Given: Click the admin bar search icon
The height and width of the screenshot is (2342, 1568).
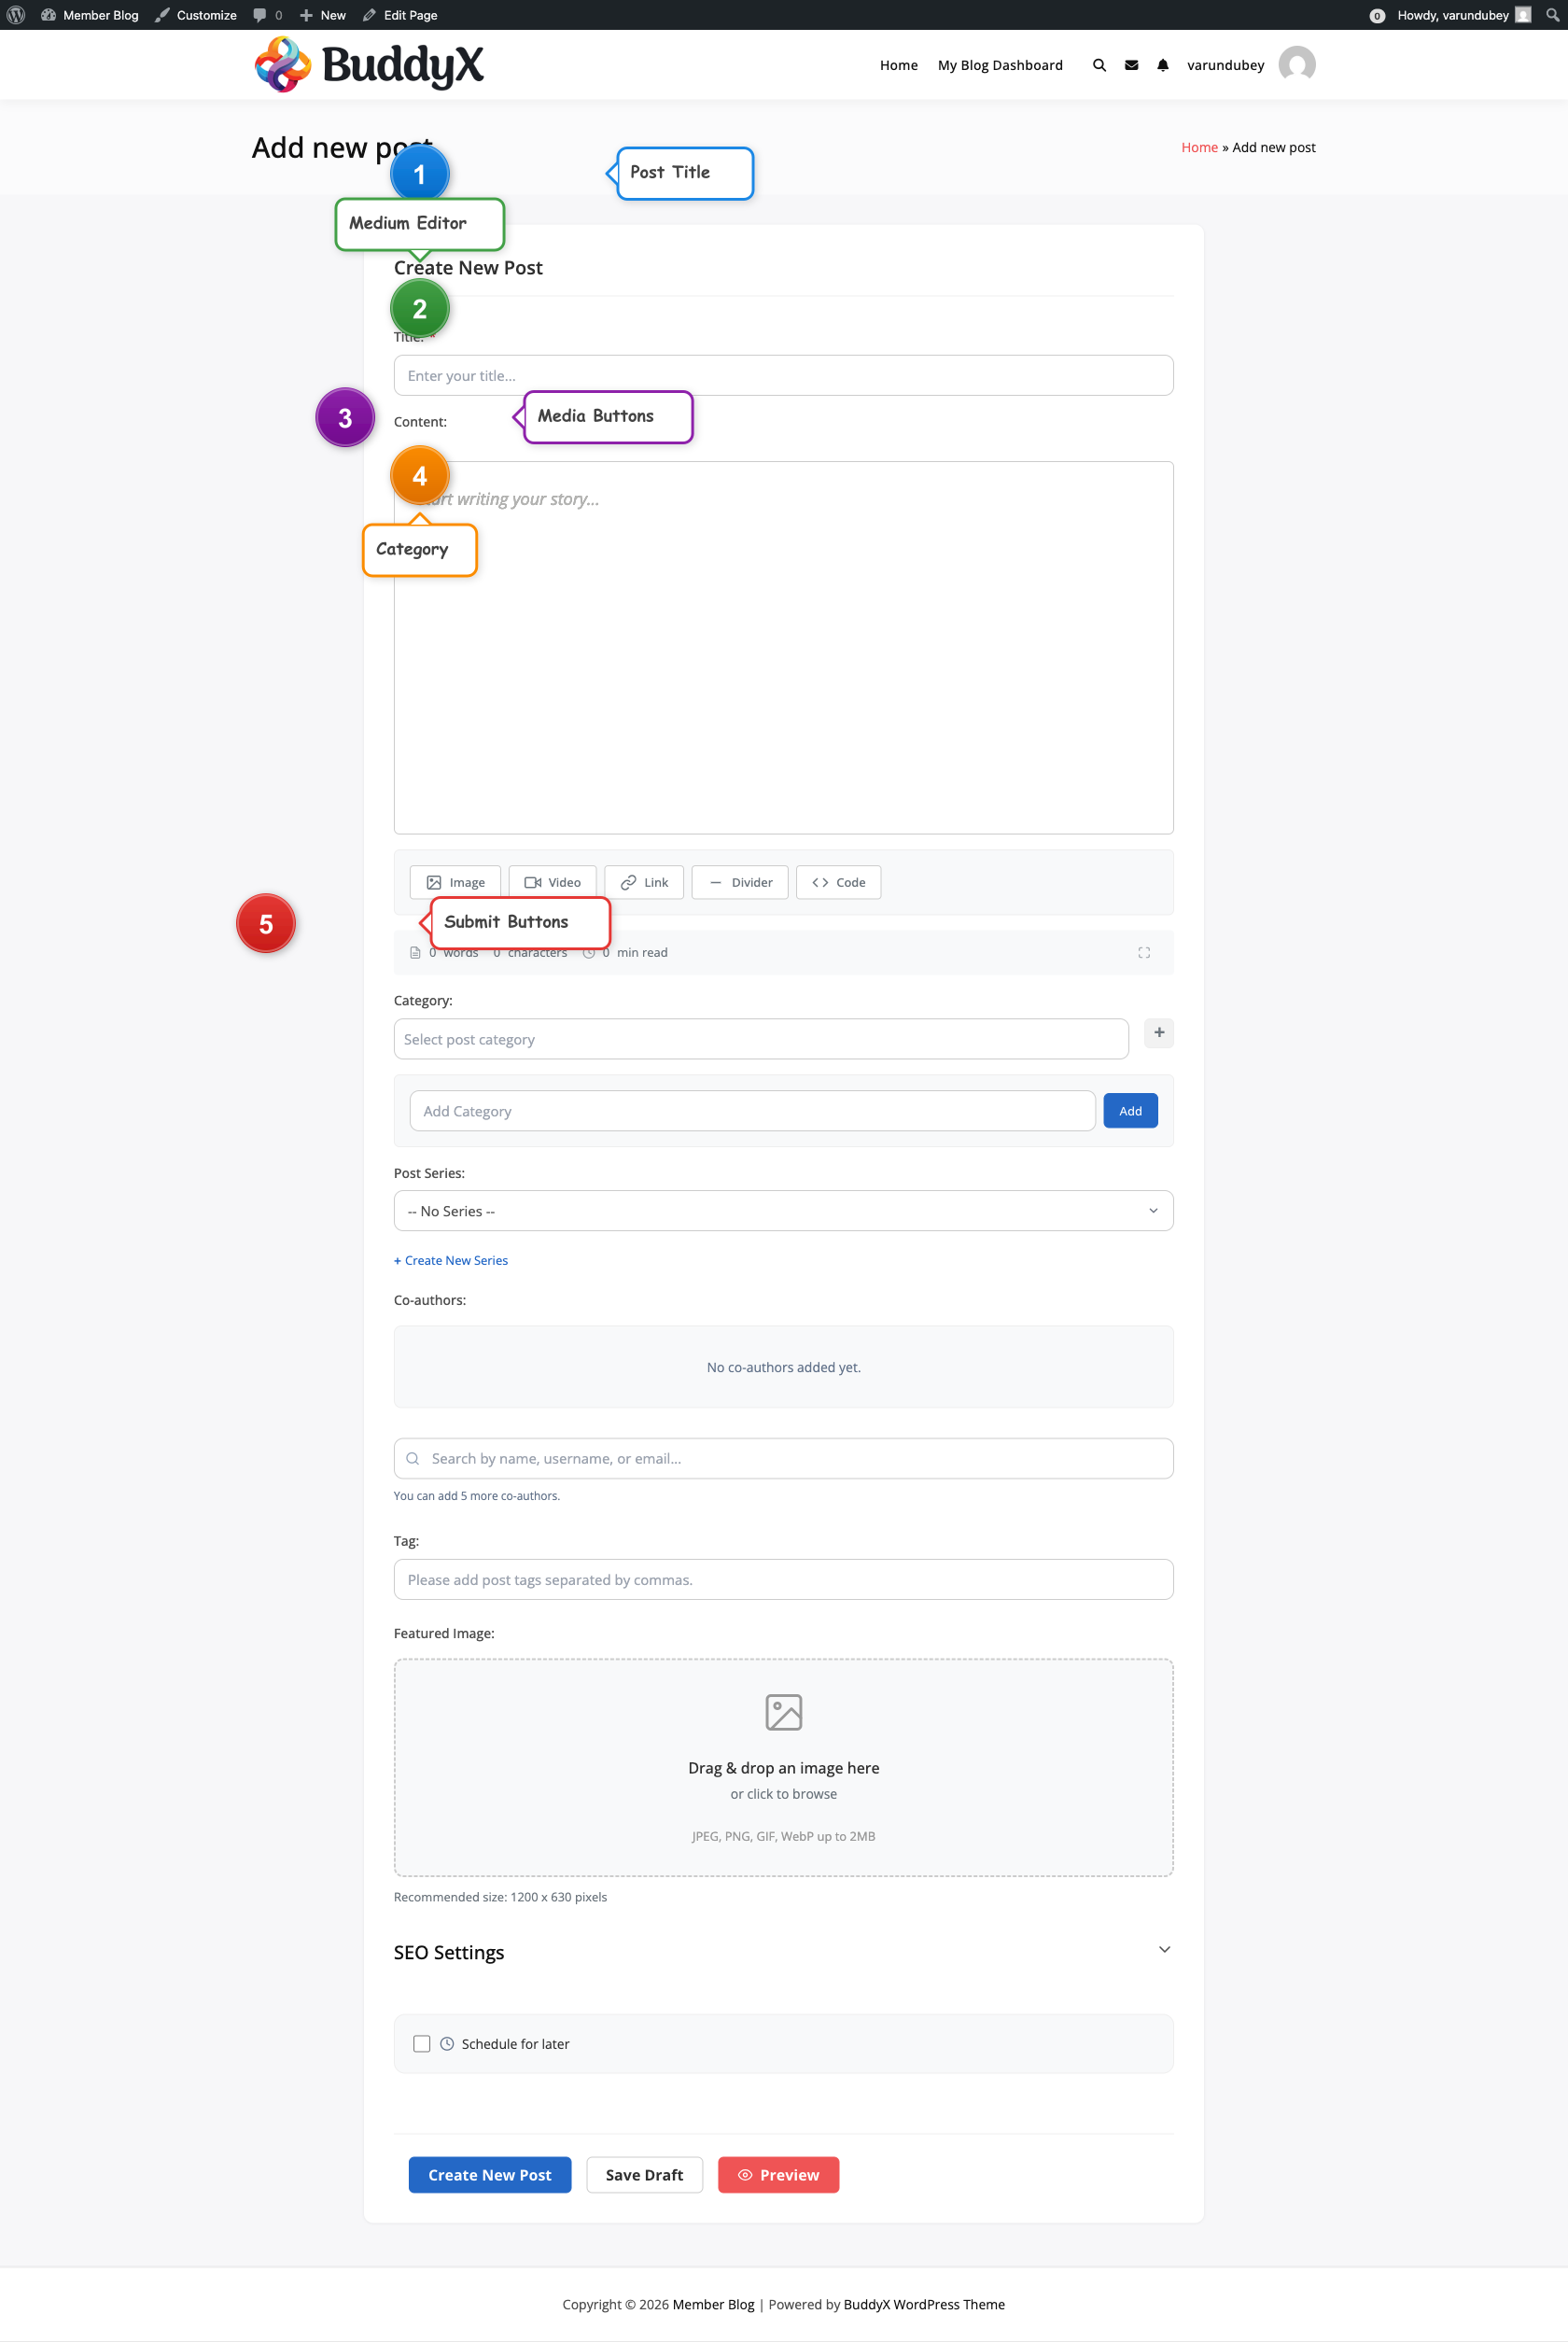Looking at the screenshot, I should point(1552,15).
